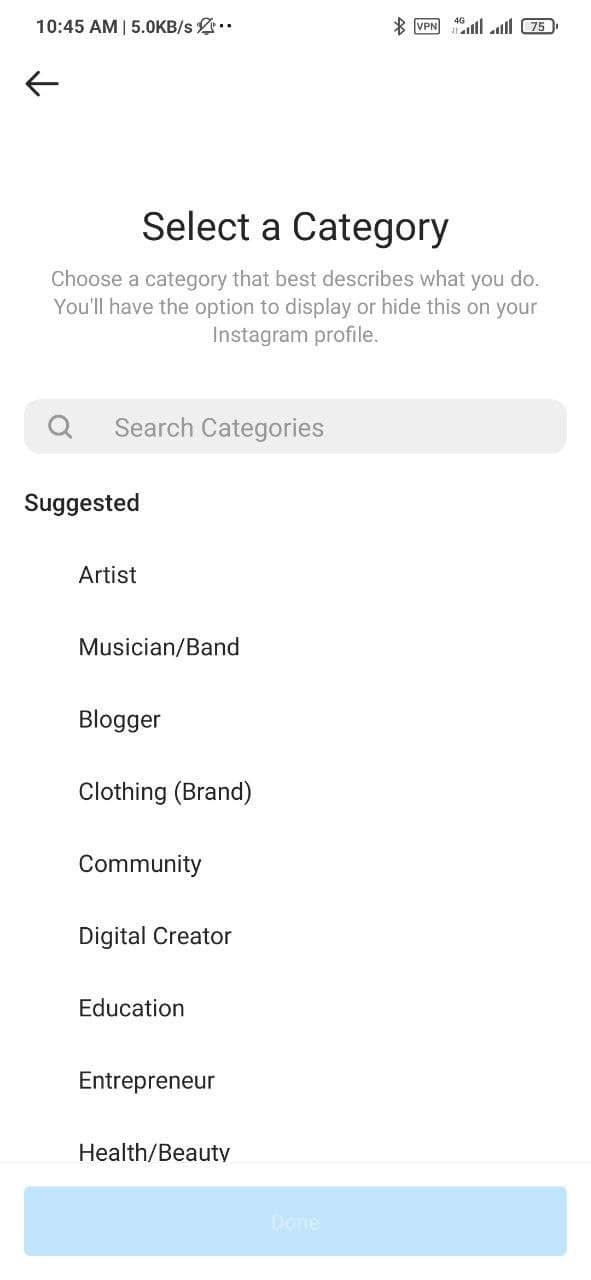
Task: Select the Community category
Action: tap(140, 864)
